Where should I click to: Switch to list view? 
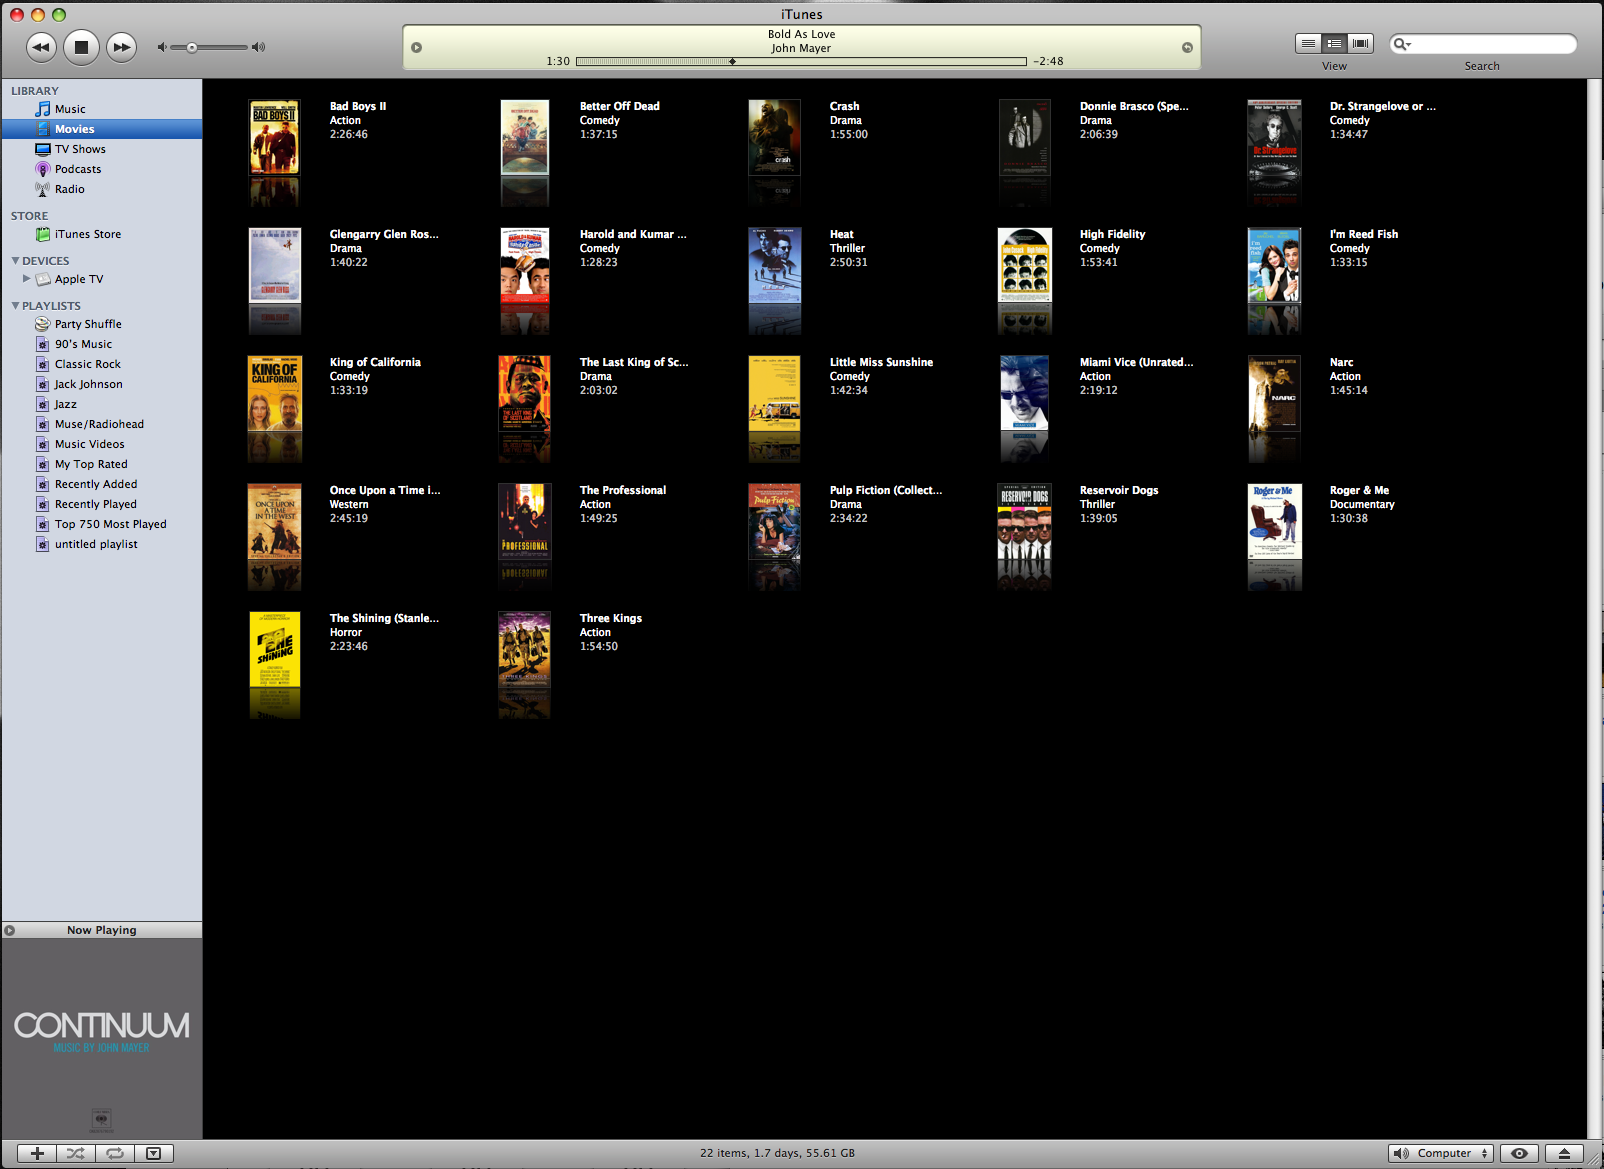coord(1308,43)
